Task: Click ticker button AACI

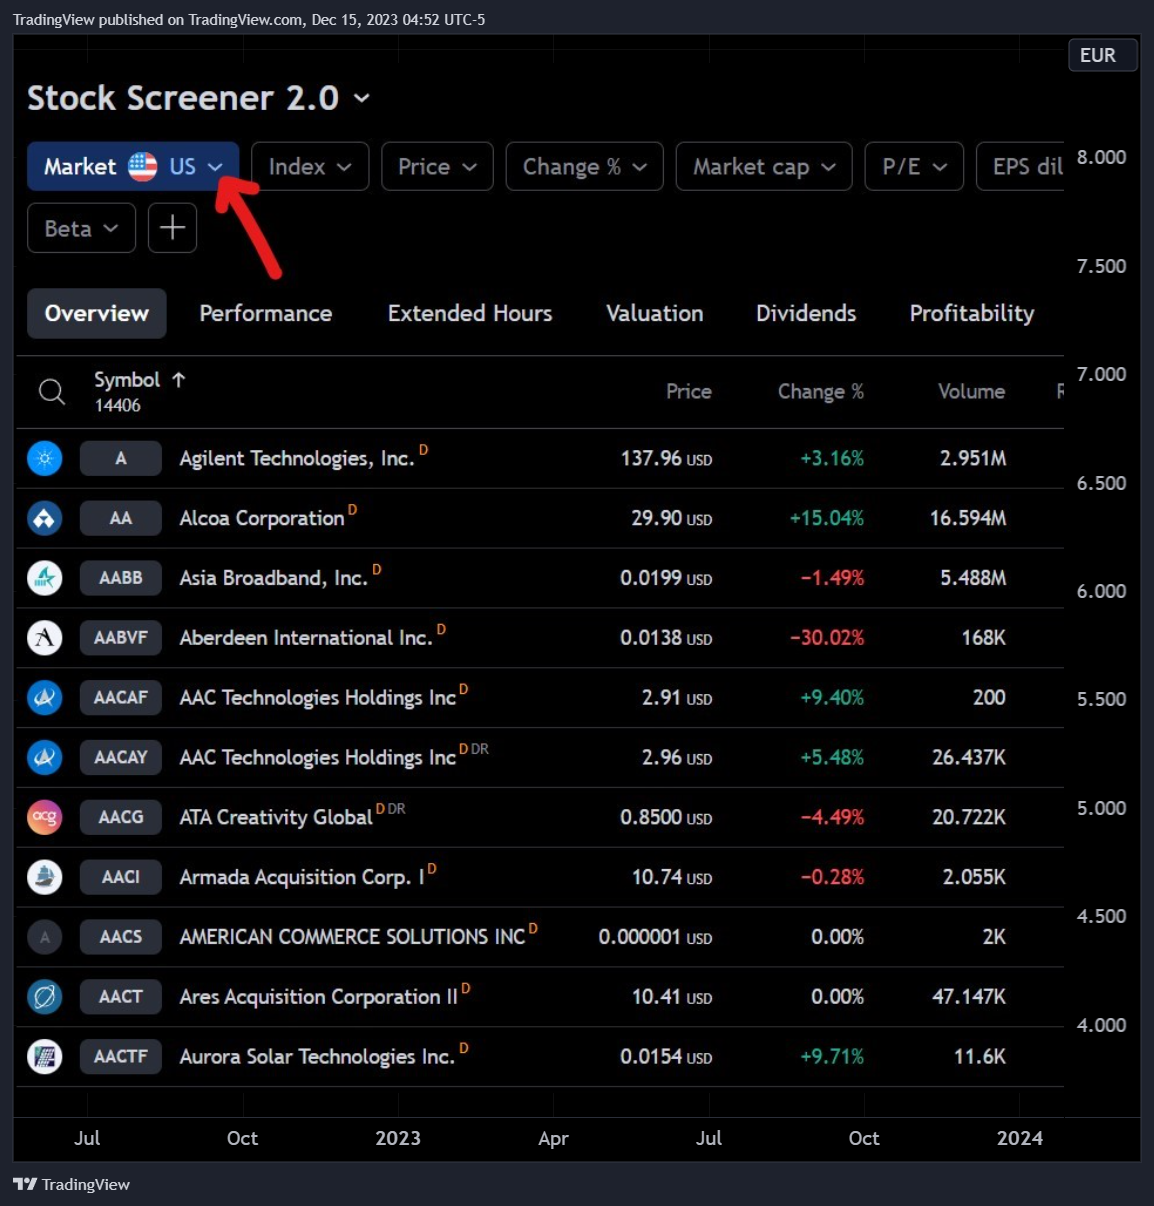Action: click(x=121, y=877)
